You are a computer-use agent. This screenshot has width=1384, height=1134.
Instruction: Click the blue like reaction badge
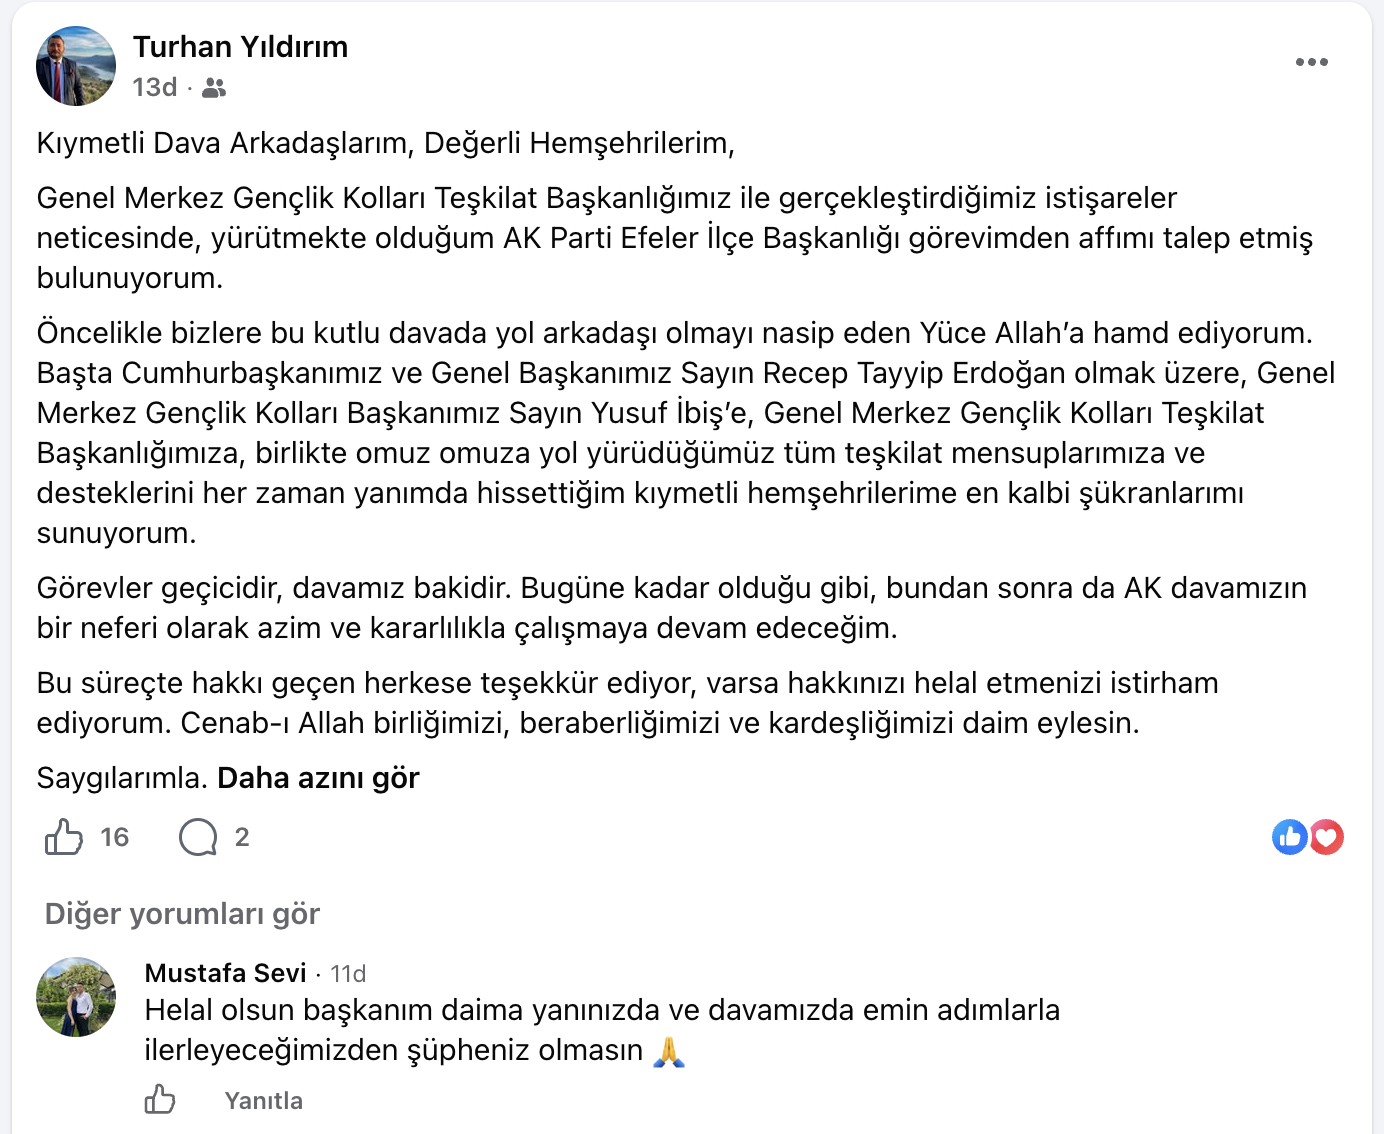click(x=1290, y=837)
